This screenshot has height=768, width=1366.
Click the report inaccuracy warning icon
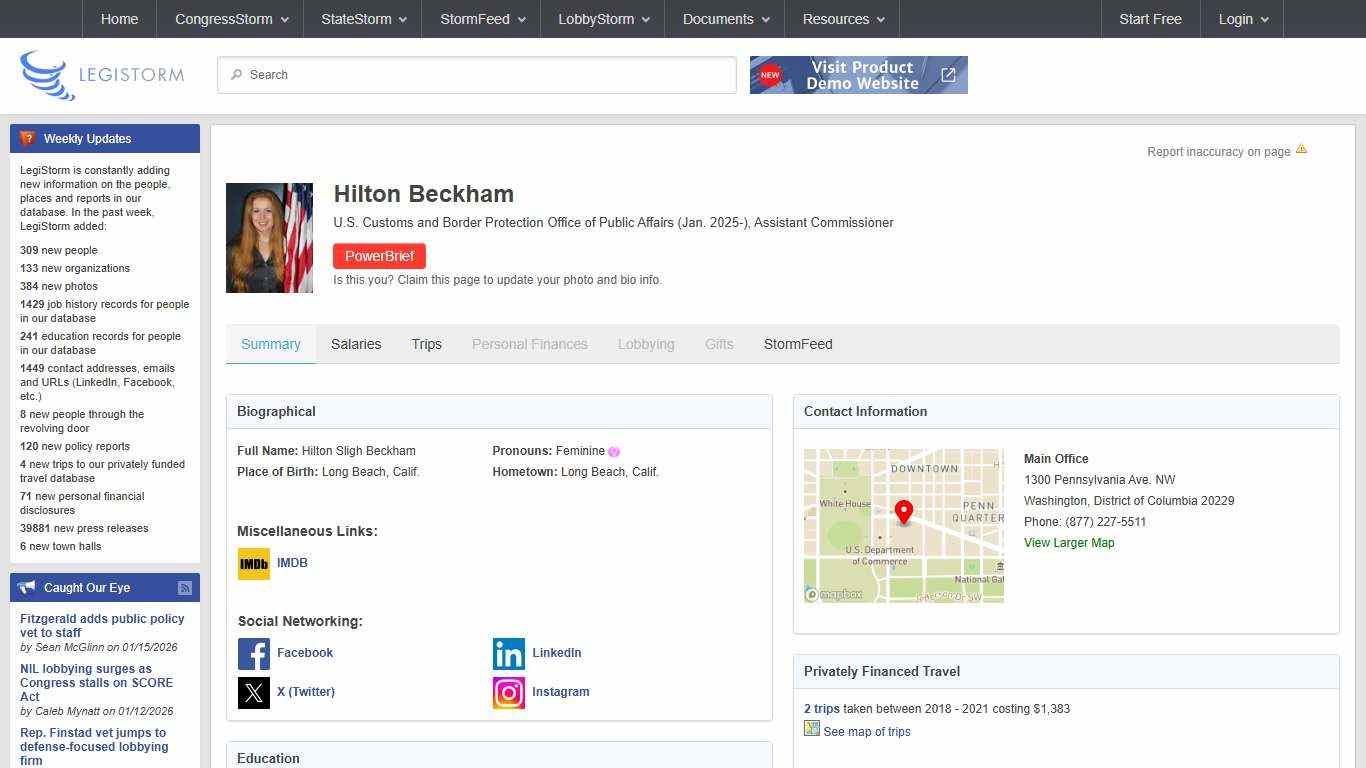[x=1301, y=150]
